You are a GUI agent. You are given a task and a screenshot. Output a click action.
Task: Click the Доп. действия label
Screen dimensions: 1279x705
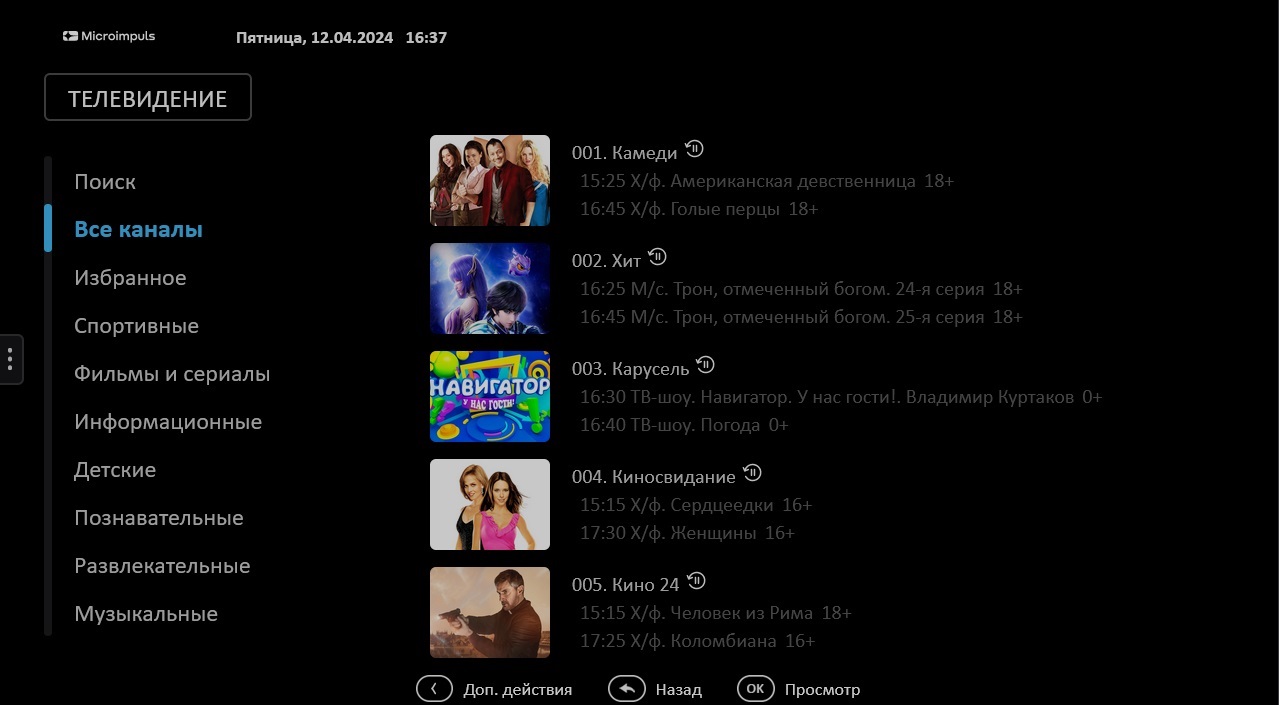point(518,690)
